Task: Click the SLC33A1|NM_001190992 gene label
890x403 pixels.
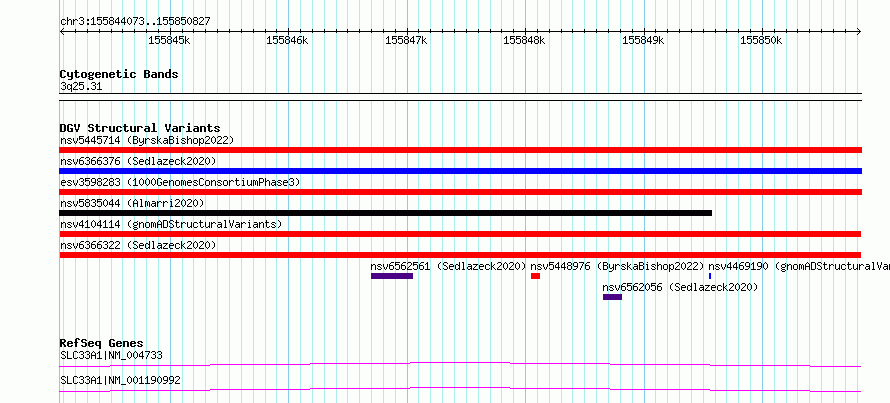Action: [120, 380]
